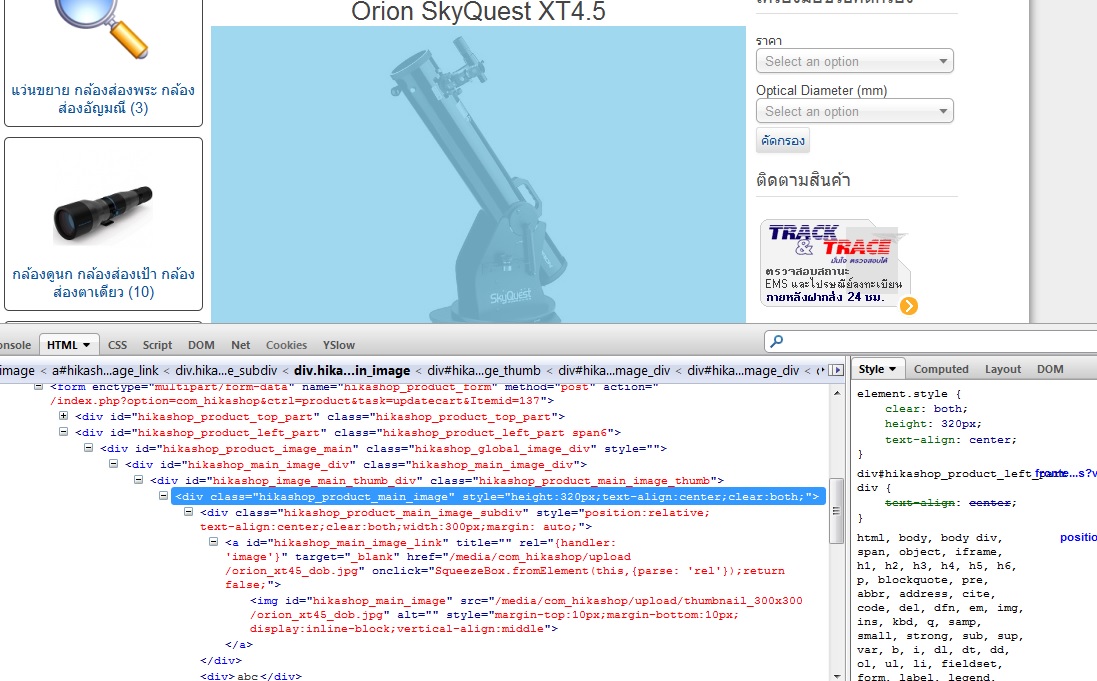Open the monocular telescope category image
Image resolution: width=1097 pixels, height=681 pixels.
pos(103,215)
